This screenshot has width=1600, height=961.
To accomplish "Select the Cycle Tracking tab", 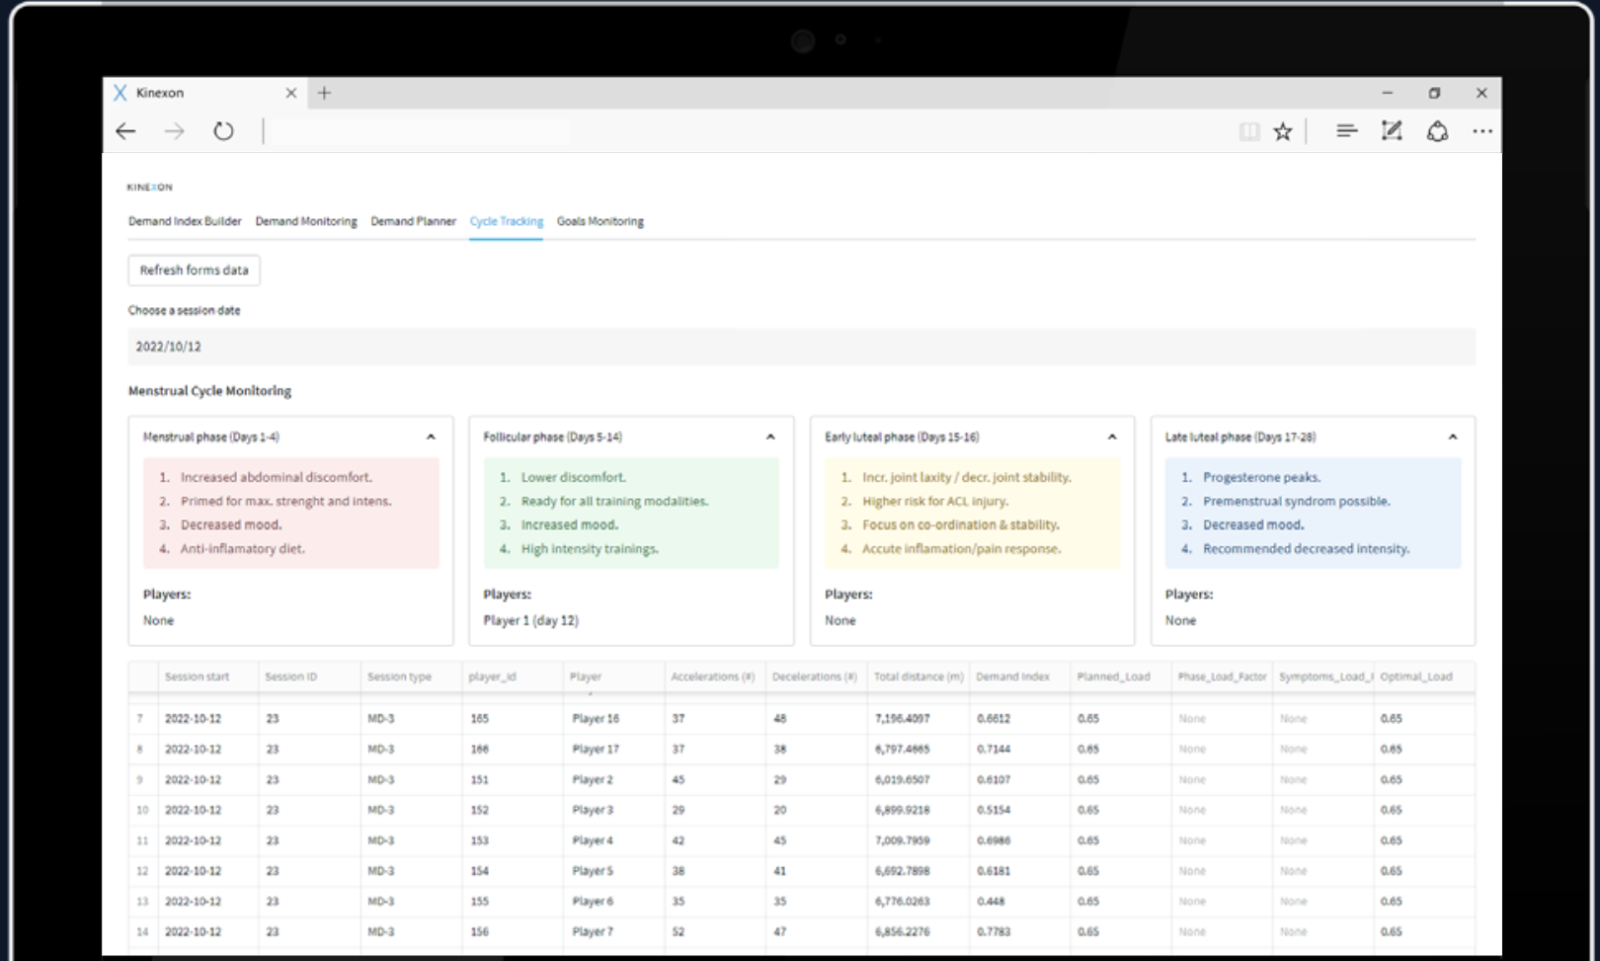I will 506,221.
